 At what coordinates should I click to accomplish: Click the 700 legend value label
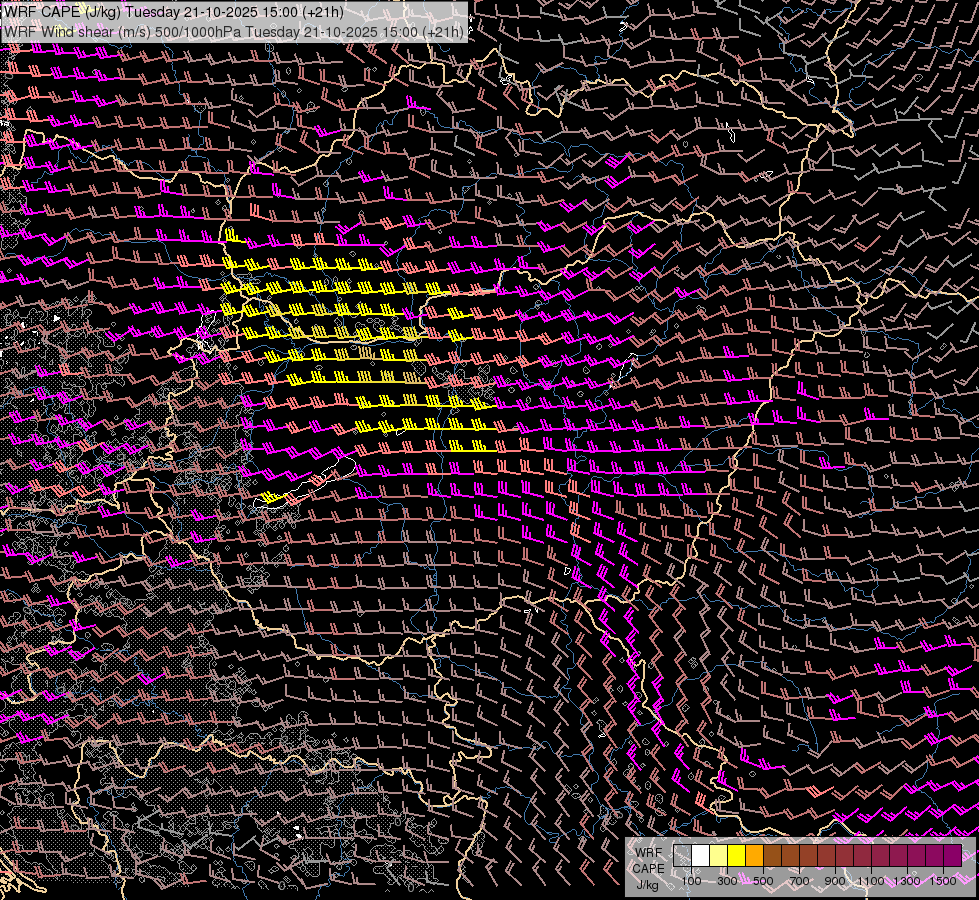[799, 881]
